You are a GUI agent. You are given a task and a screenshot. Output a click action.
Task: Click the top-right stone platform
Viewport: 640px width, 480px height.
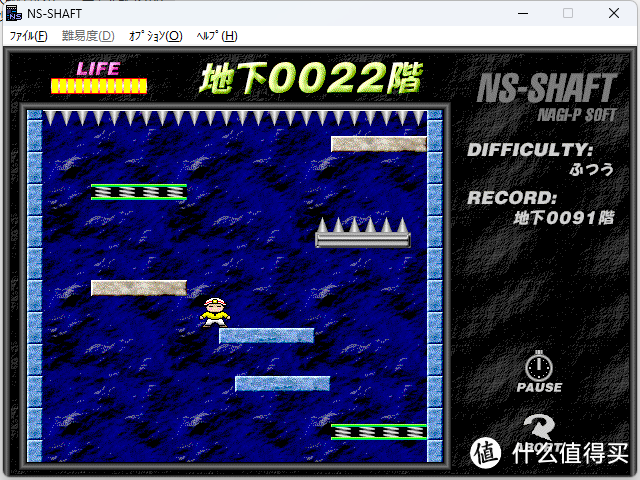[379, 144]
